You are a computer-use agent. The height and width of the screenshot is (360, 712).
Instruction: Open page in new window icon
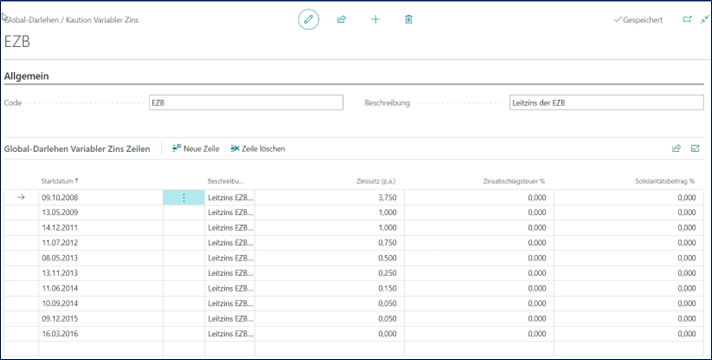[687, 20]
